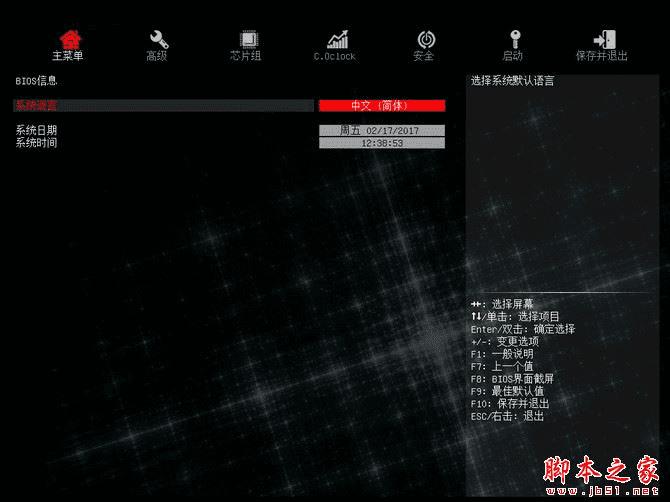This screenshot has width=670, height=502.
Task: Click the BIOS信息 heading
Action: [36, 81]
